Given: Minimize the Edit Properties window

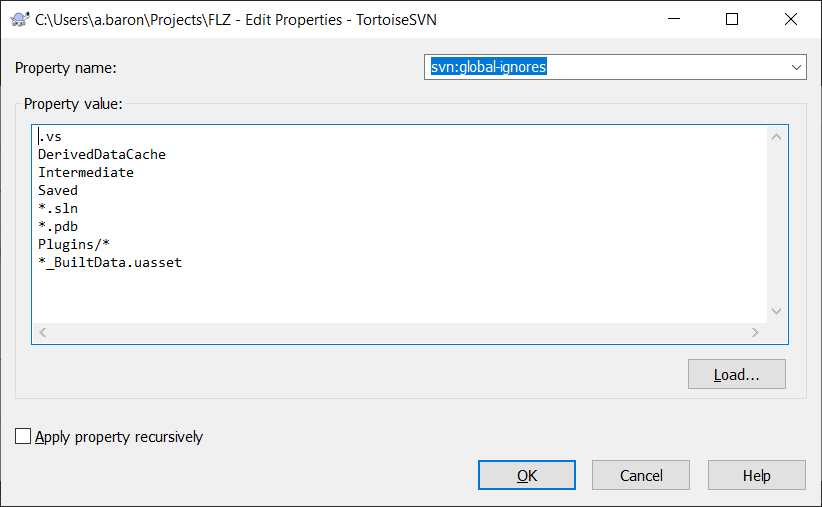Looking at the screenshot, I should 674,19.
